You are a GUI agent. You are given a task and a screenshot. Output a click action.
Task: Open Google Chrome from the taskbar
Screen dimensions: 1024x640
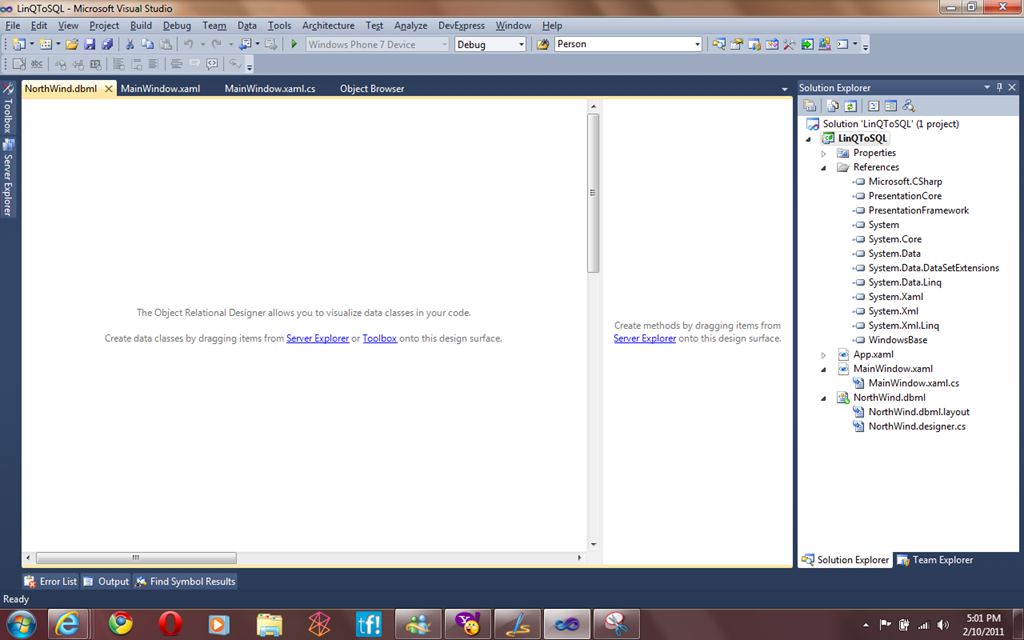pyautogui.click(x=121, y=624)
